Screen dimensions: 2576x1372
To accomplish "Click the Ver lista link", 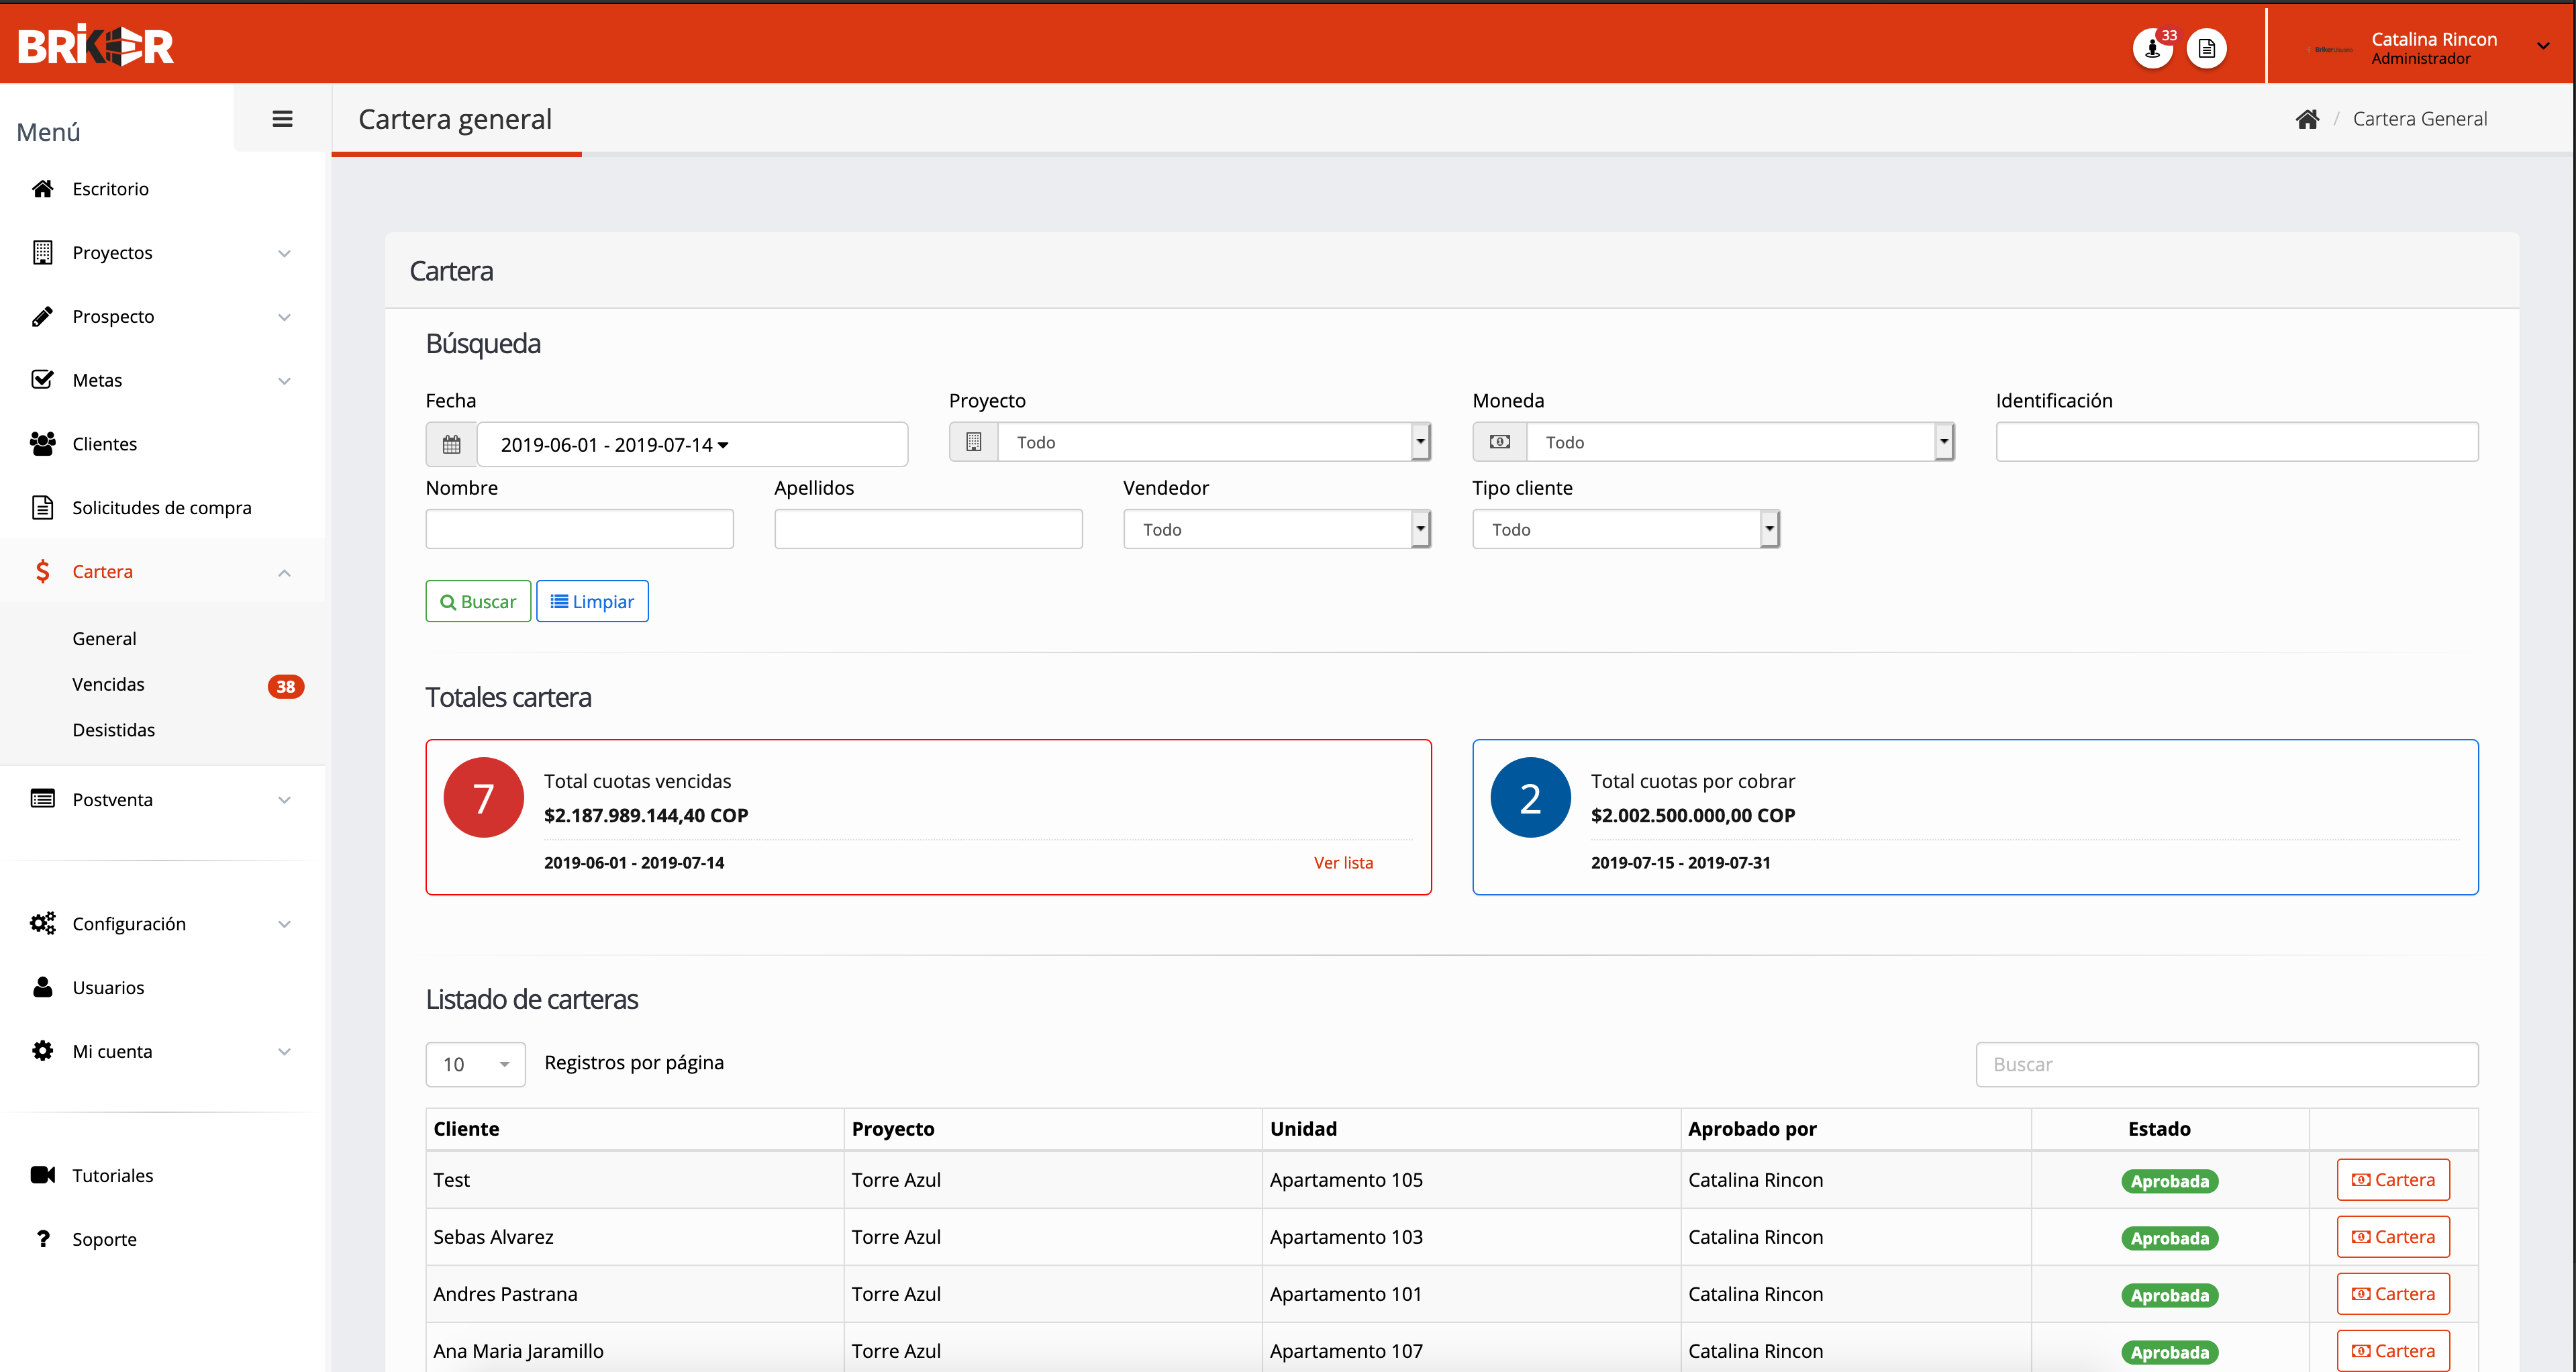I will click(1343, 862).
